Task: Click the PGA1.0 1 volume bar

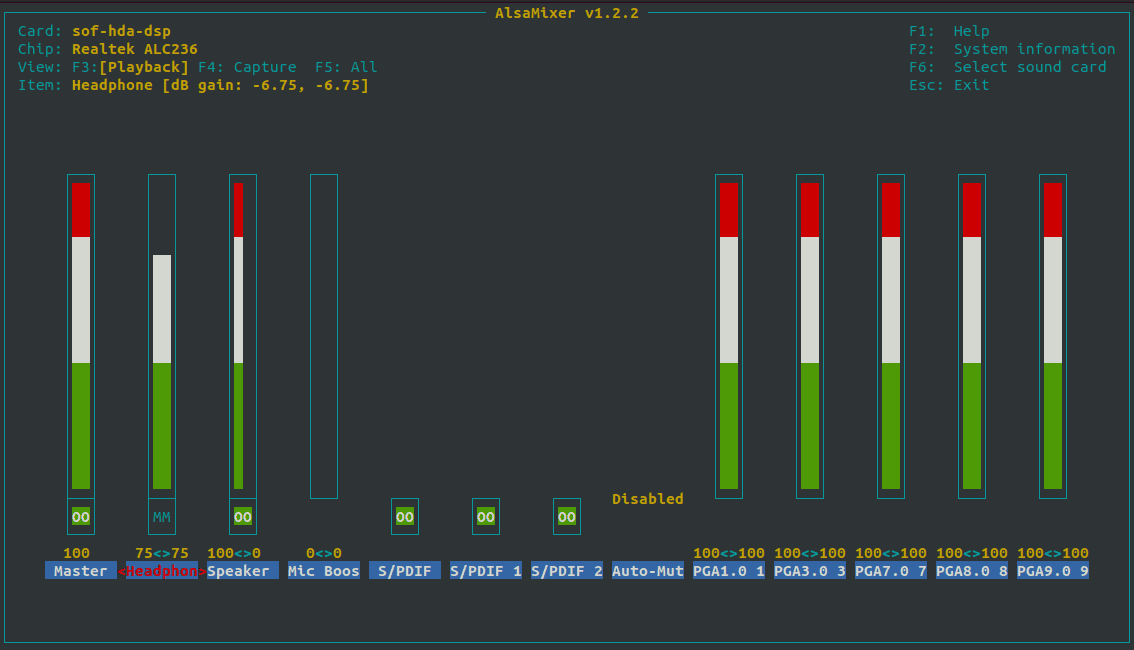Action: click(x=729, y=336)
